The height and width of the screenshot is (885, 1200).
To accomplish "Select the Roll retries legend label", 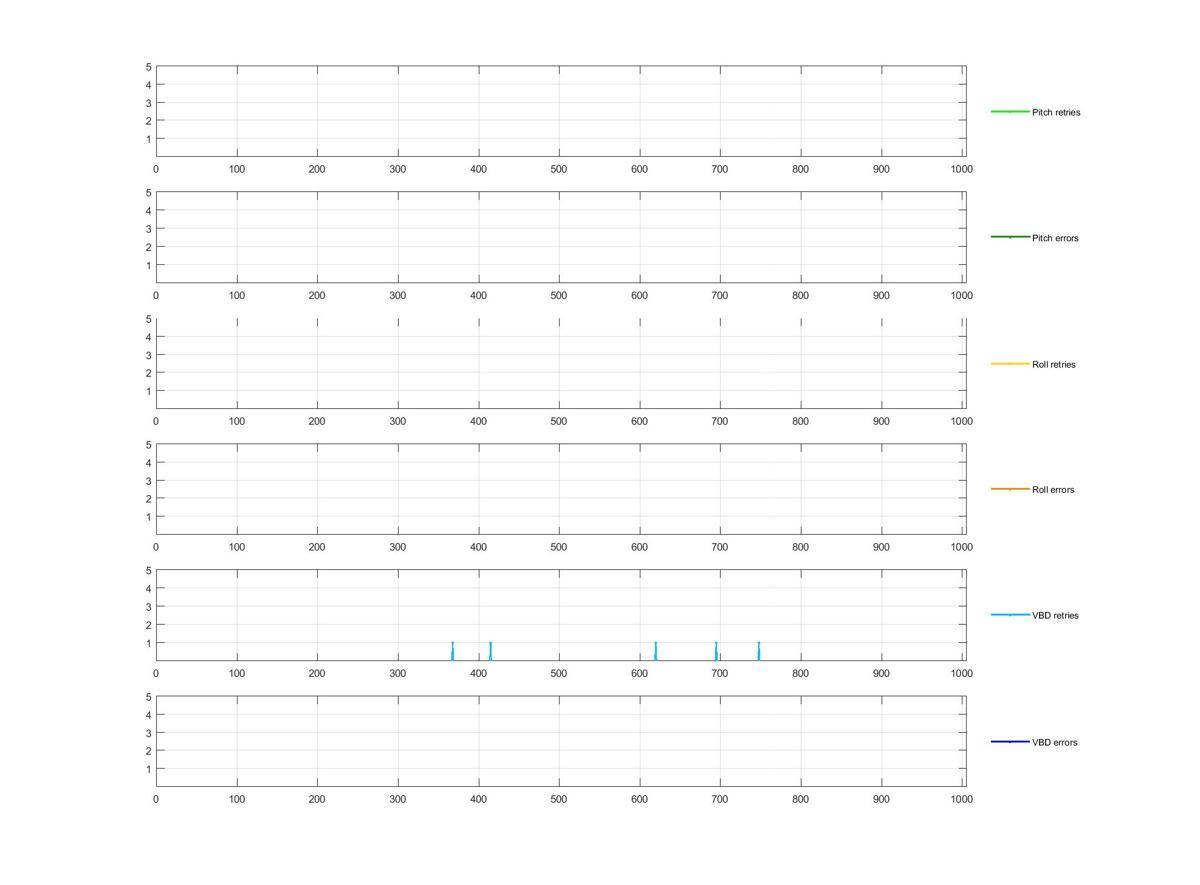I will tap(1053, 364).
